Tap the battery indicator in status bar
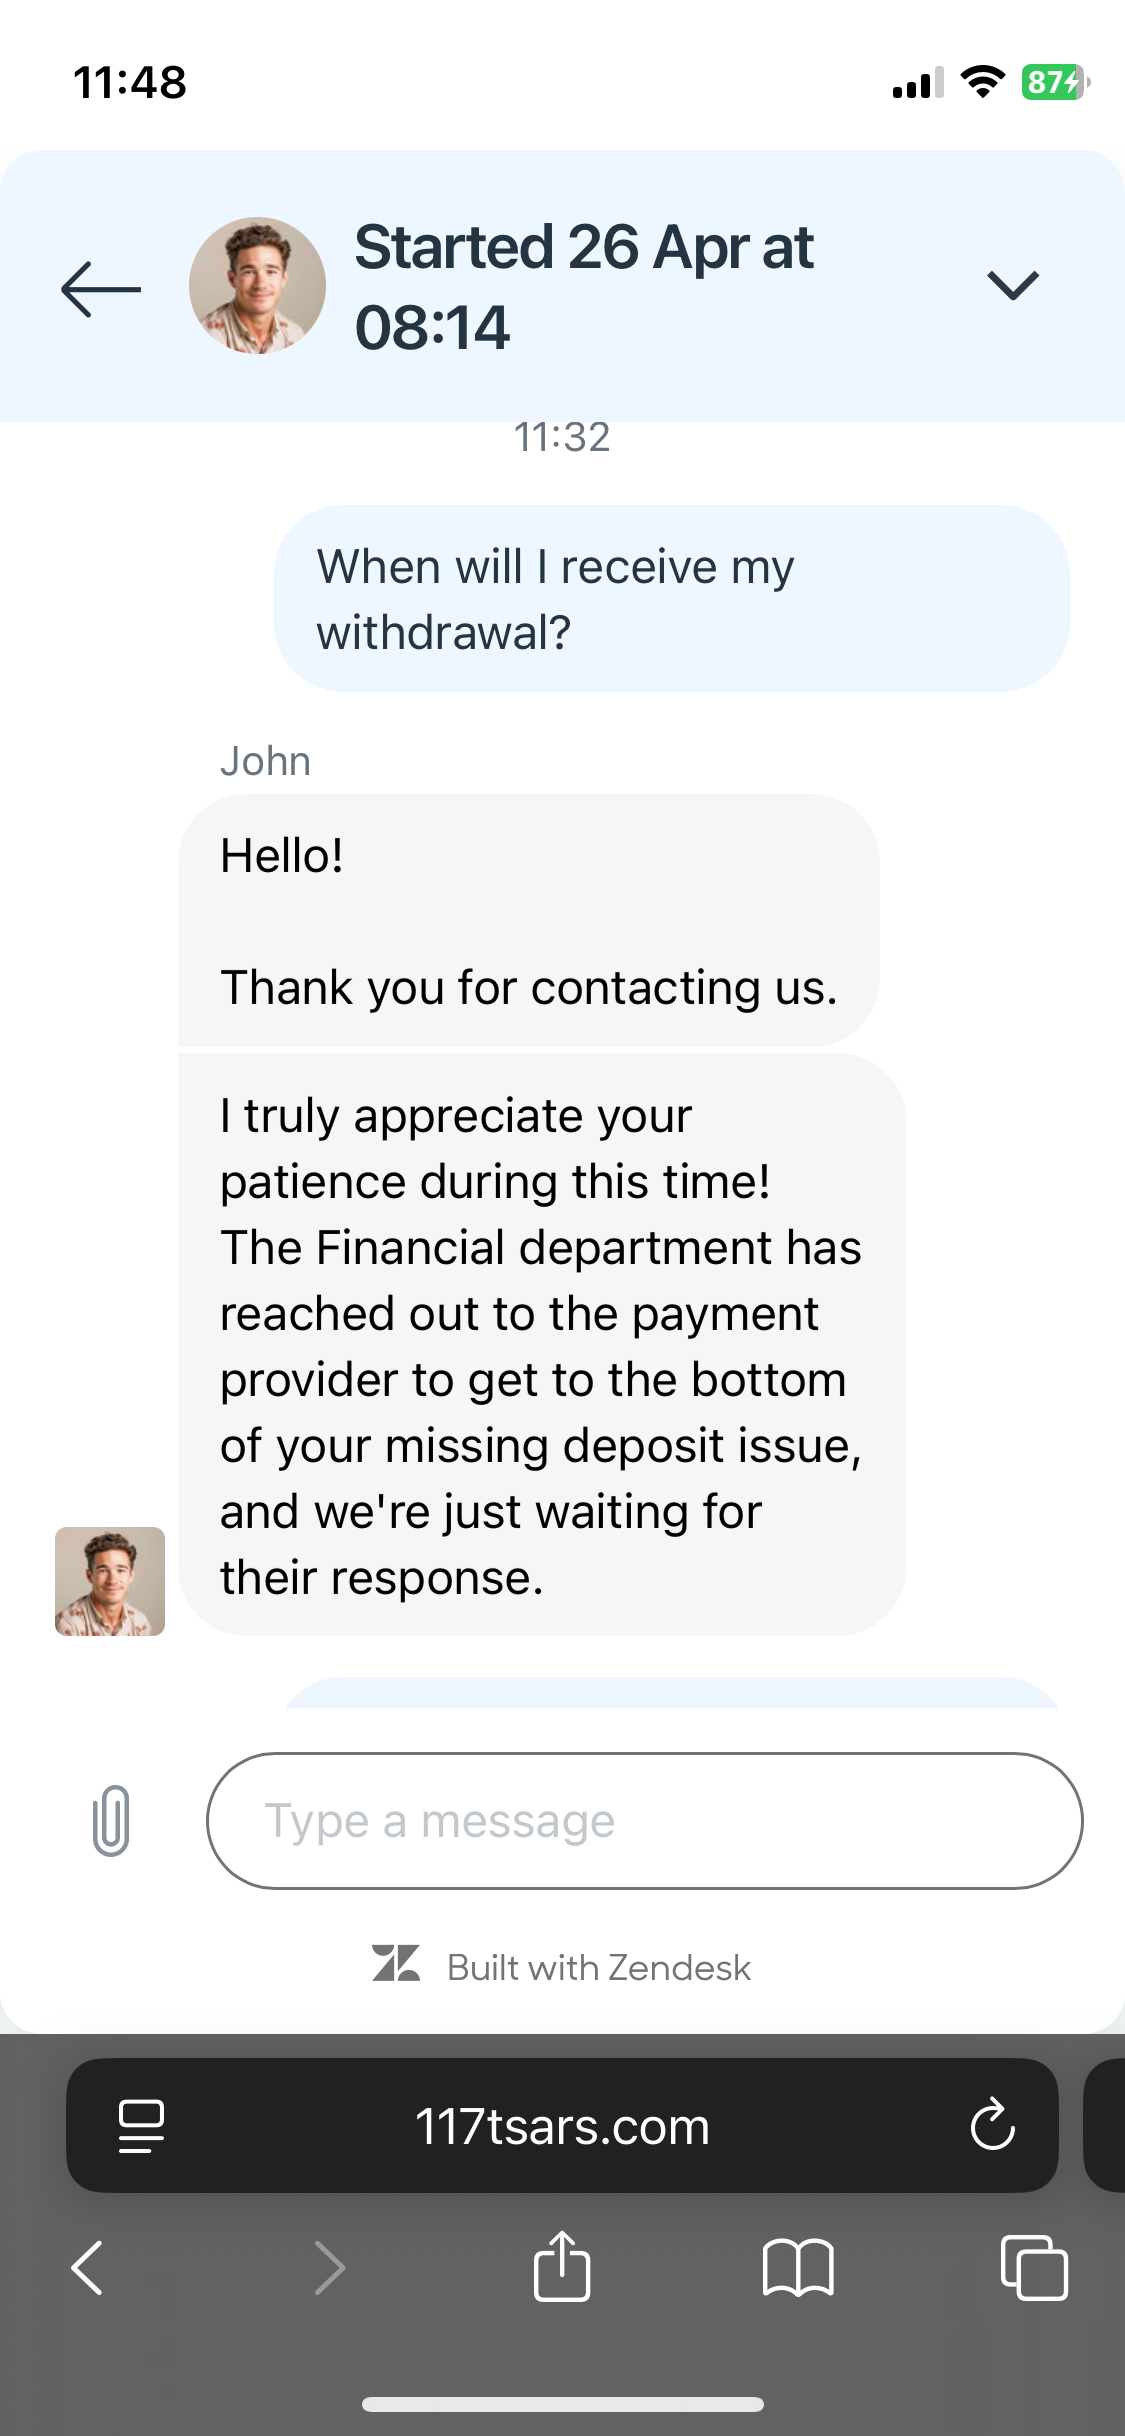 coord(1054,82)
